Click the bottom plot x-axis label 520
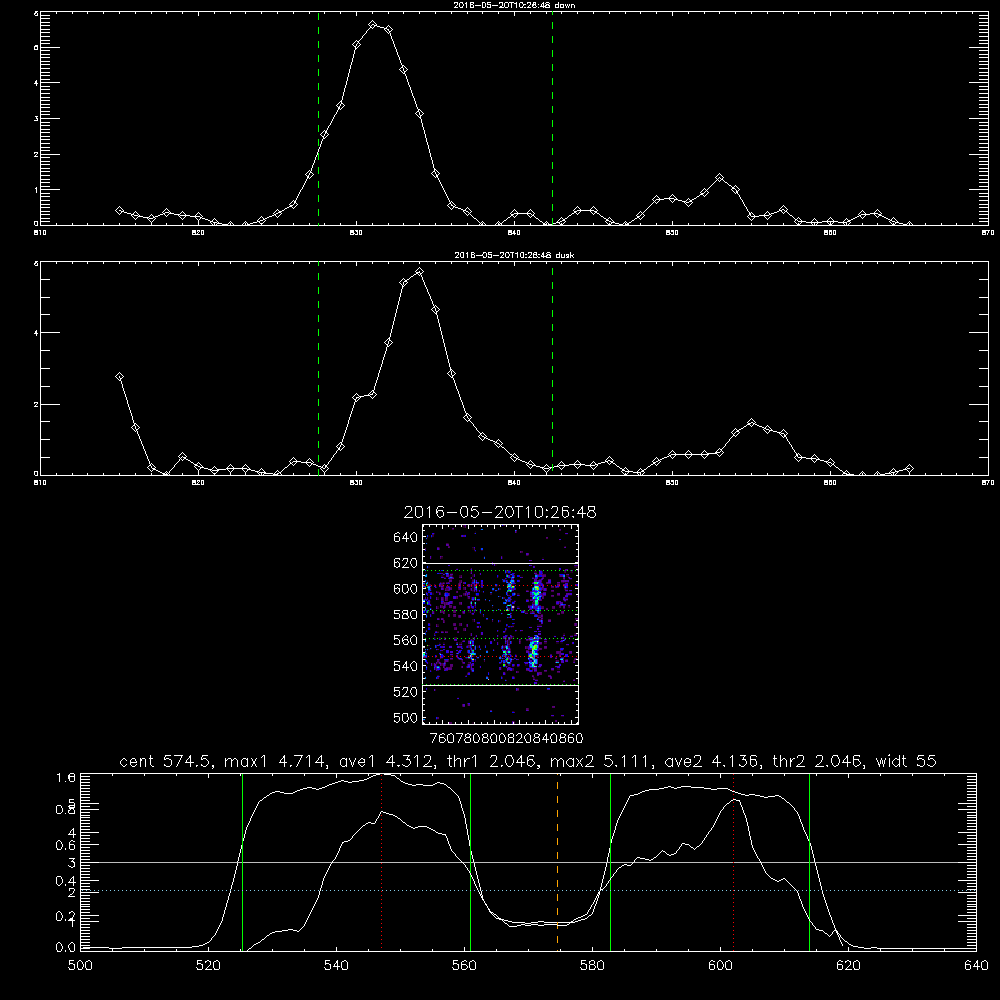The height and width of the screenshot is (1000, 1000). (x=208, y=966)
